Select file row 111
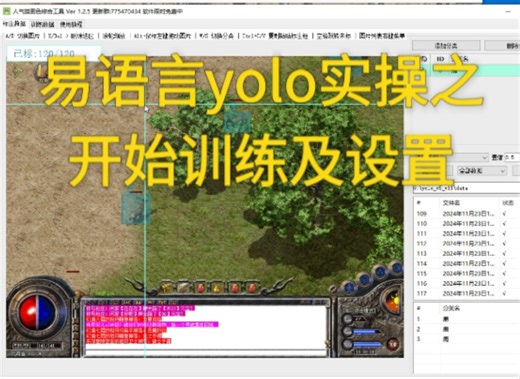Screen dimensions: 520x379 pyautogui.click(x=467, y=234)
